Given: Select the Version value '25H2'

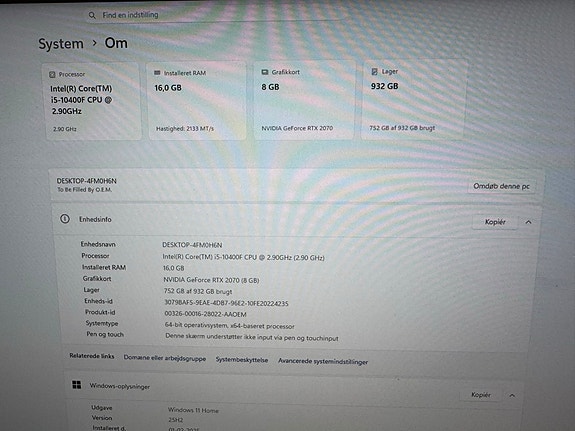Looking at the screenshot, I should coord(176,420).
